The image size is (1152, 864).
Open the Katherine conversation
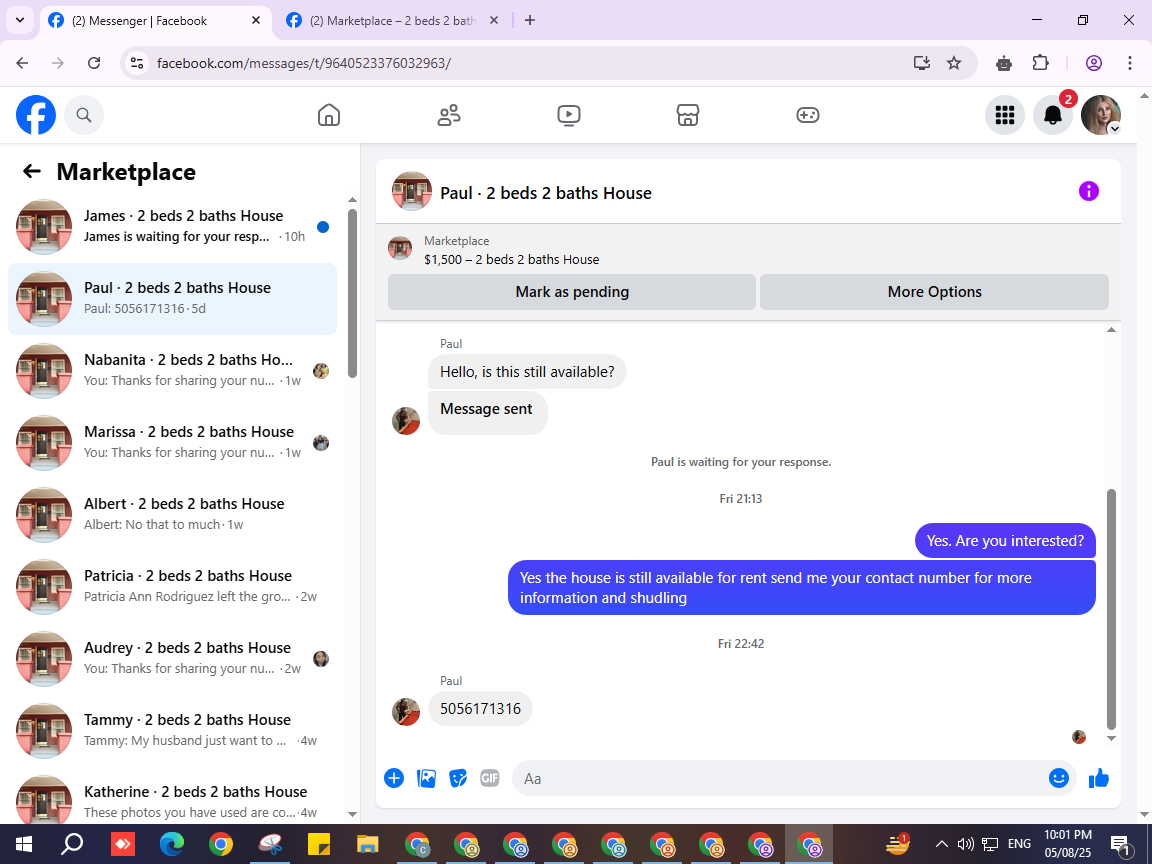172,799
